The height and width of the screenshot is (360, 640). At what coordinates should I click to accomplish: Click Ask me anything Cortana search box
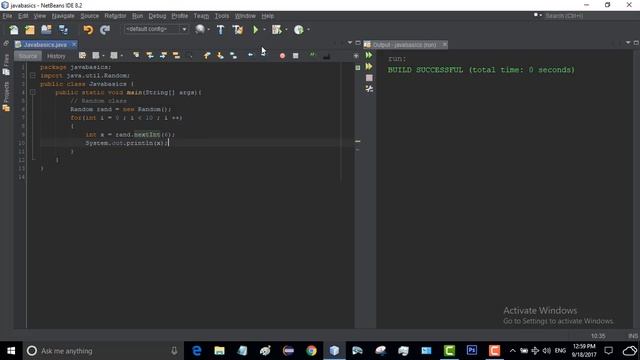click(102, 351)
